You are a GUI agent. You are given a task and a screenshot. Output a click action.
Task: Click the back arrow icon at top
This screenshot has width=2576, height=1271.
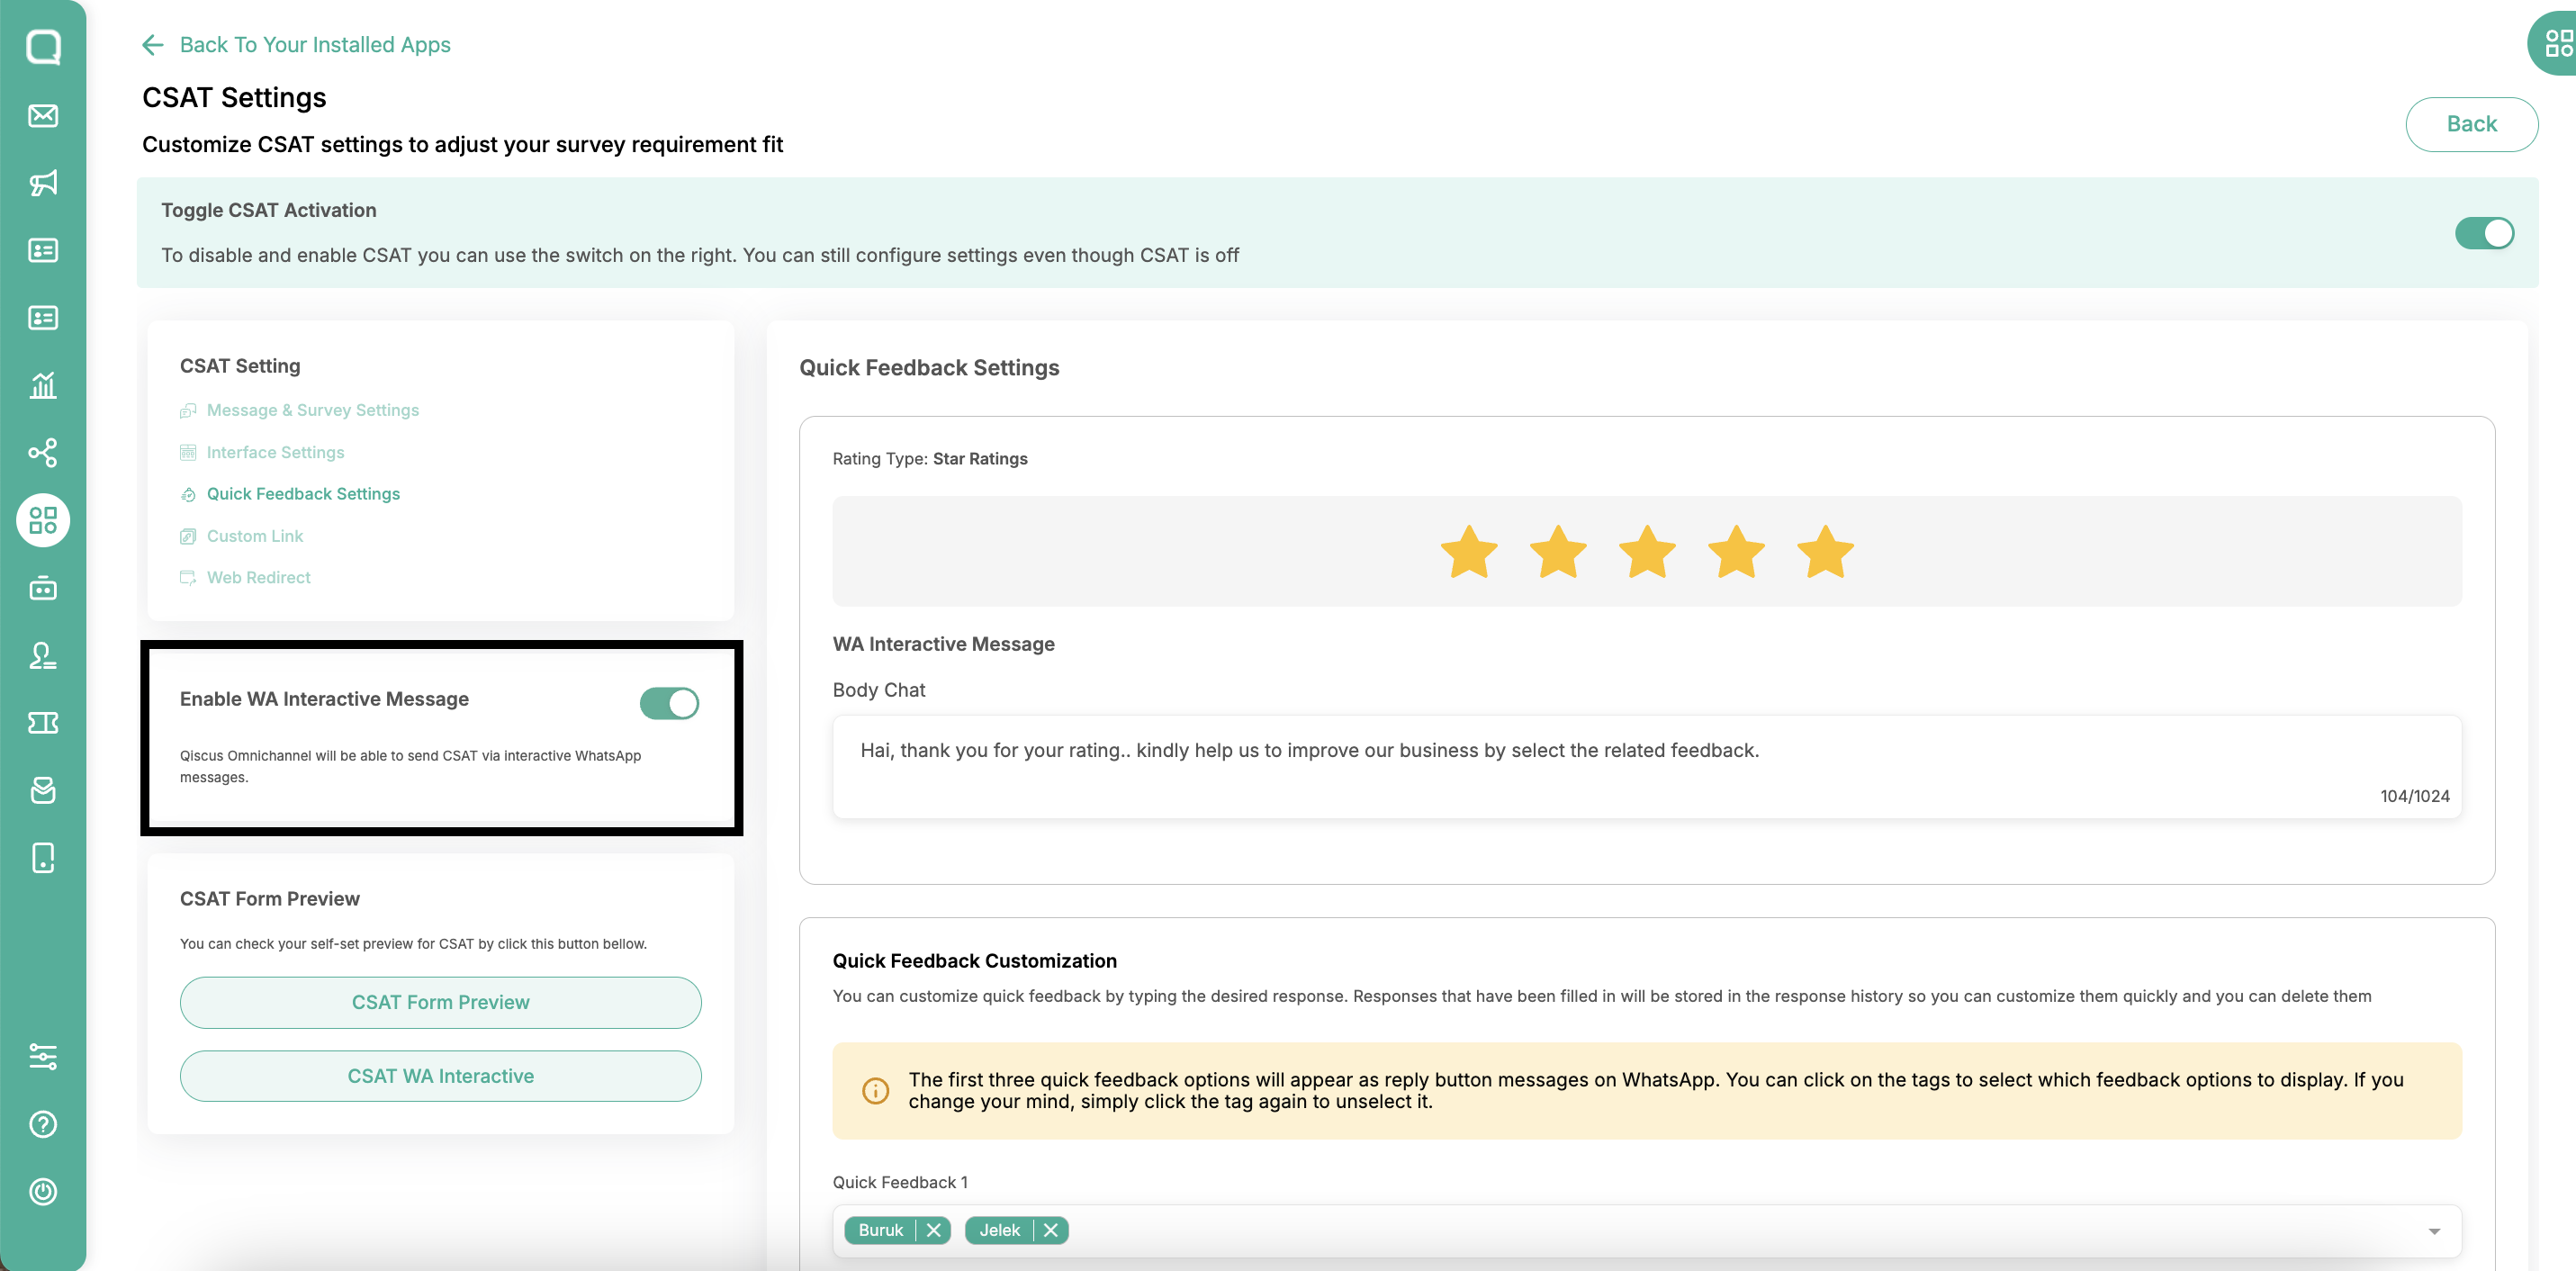coord(153,45)
